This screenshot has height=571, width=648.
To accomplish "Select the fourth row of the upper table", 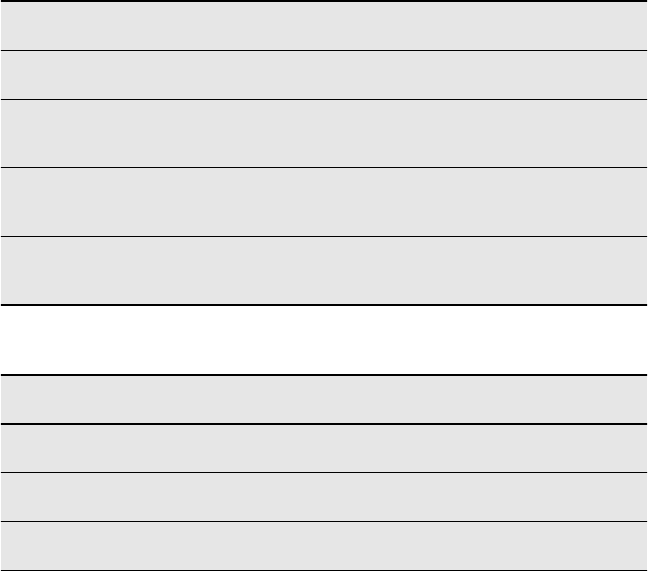I will click(x=324, y=201).
